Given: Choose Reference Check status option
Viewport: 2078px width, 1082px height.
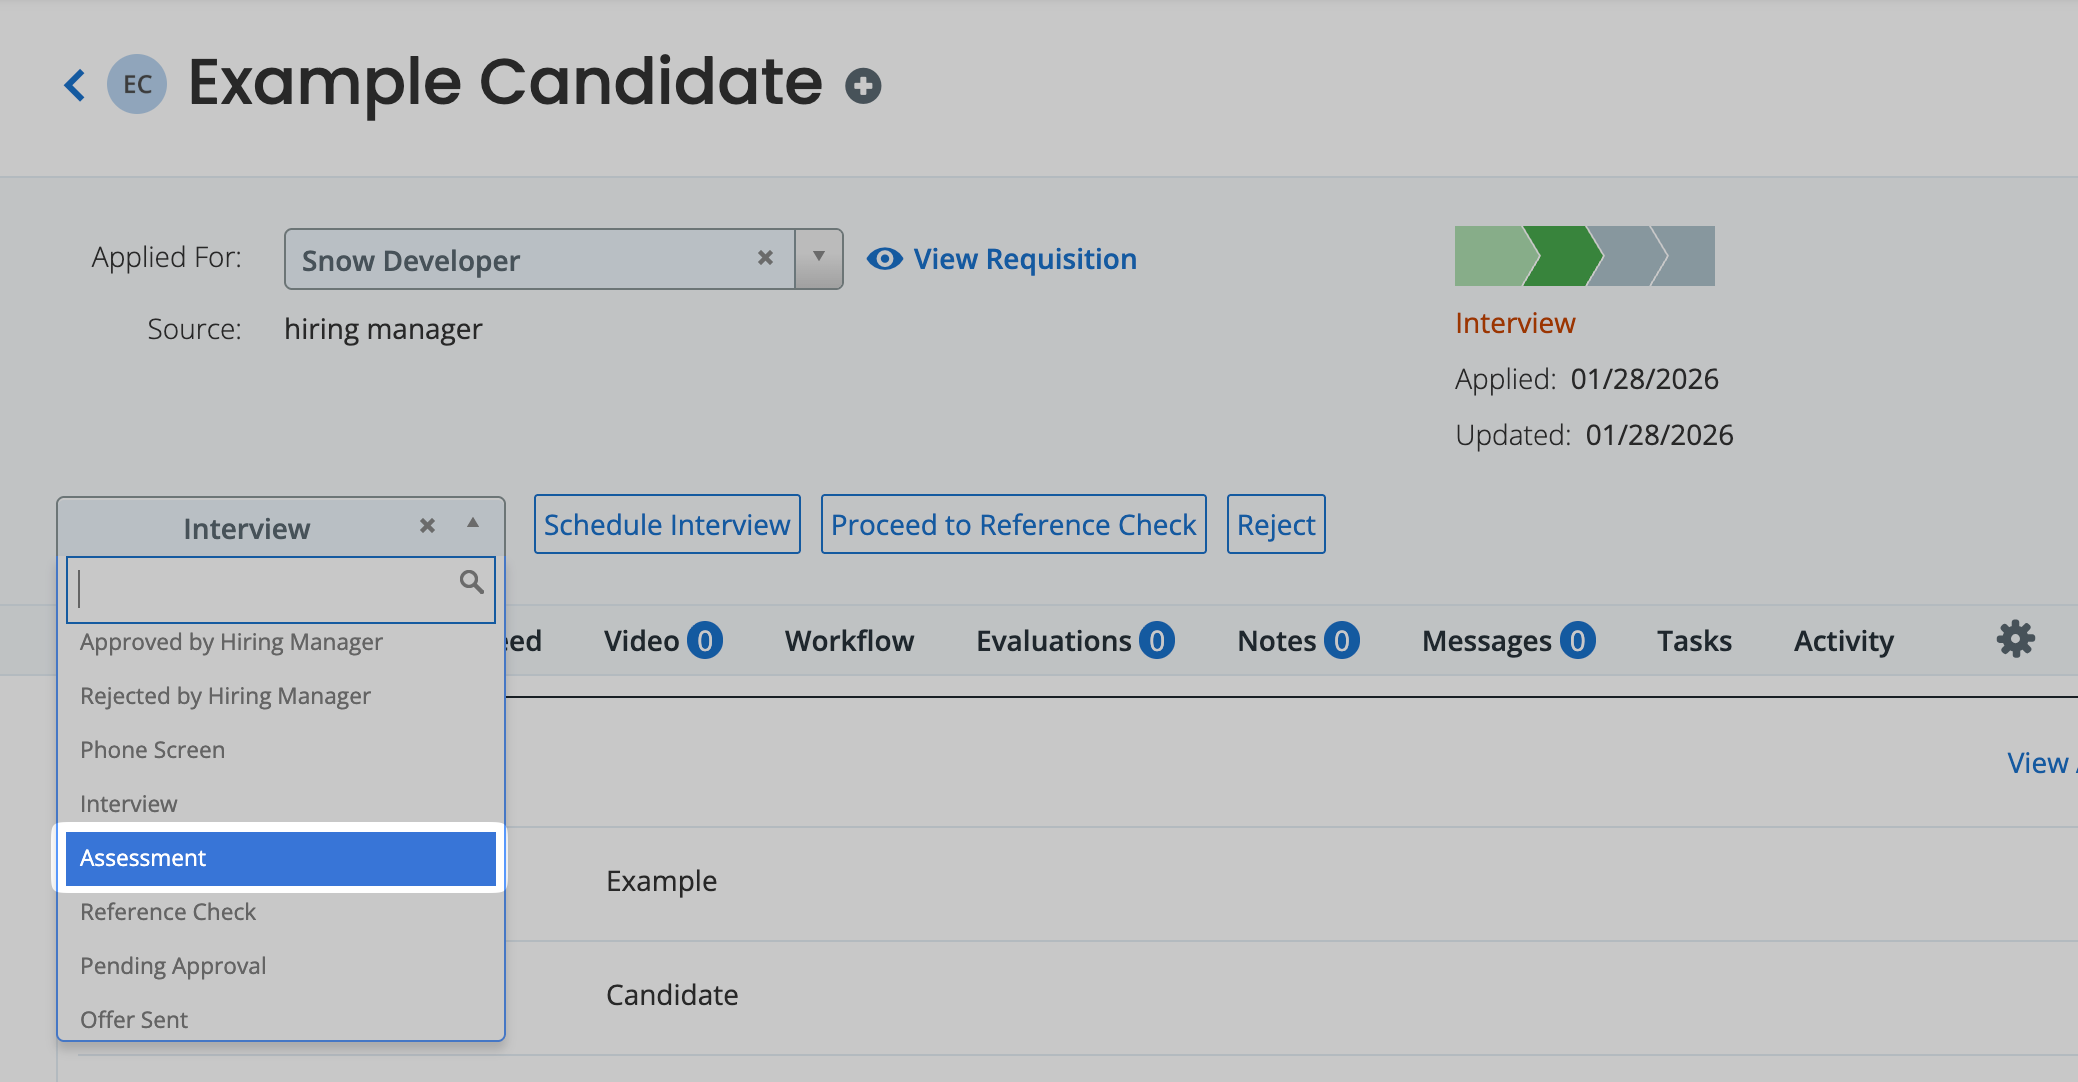Looking at the screenshot, I should 168,912.
